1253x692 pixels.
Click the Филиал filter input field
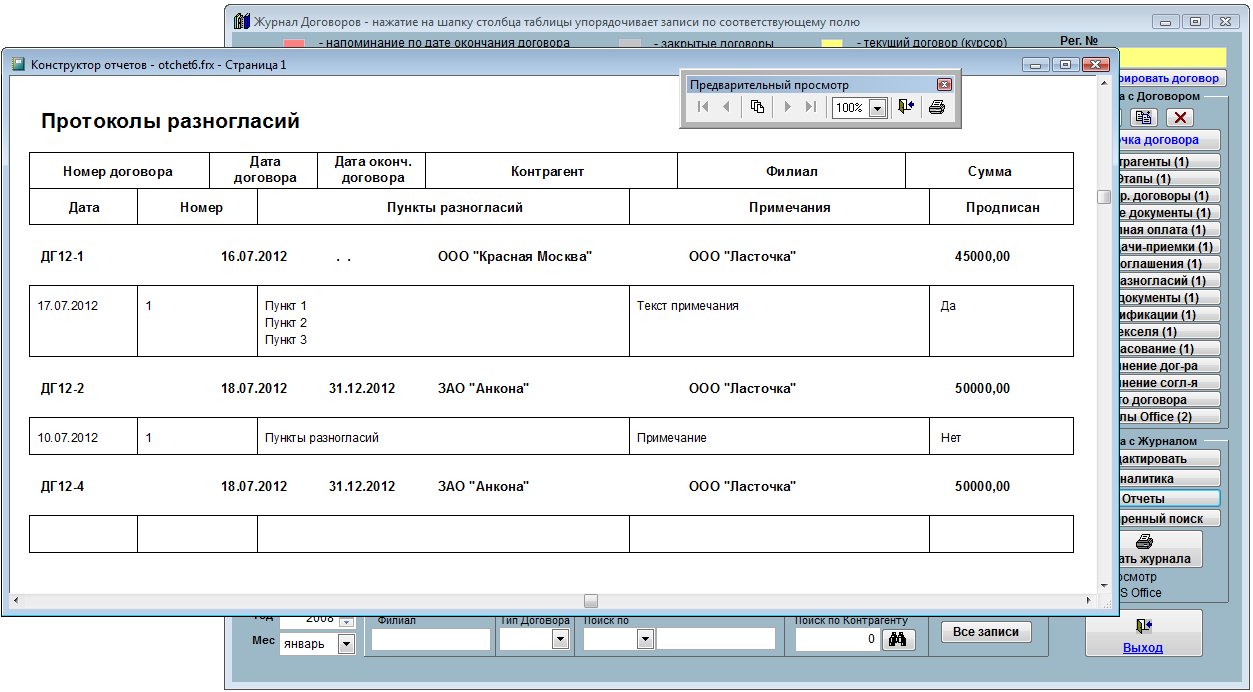430,639
